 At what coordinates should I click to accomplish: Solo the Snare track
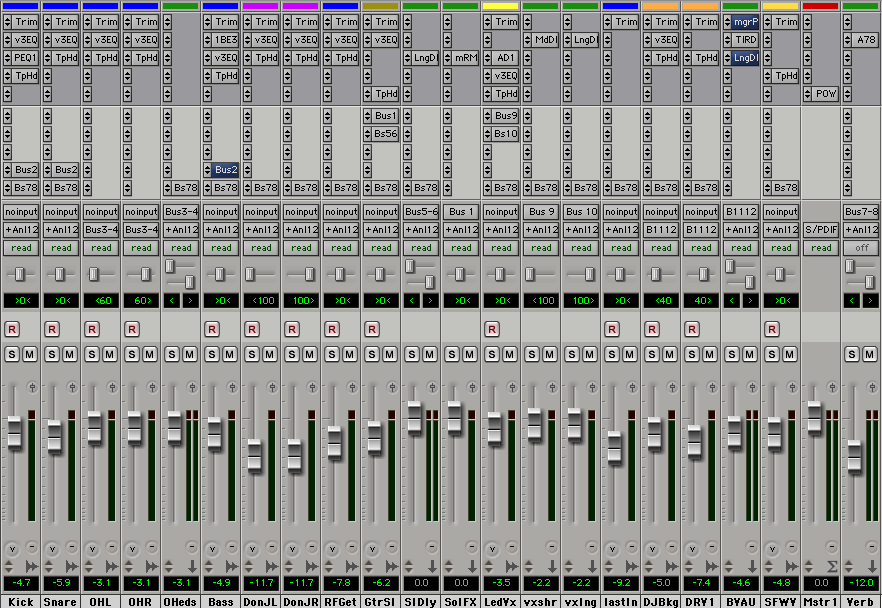52,354
